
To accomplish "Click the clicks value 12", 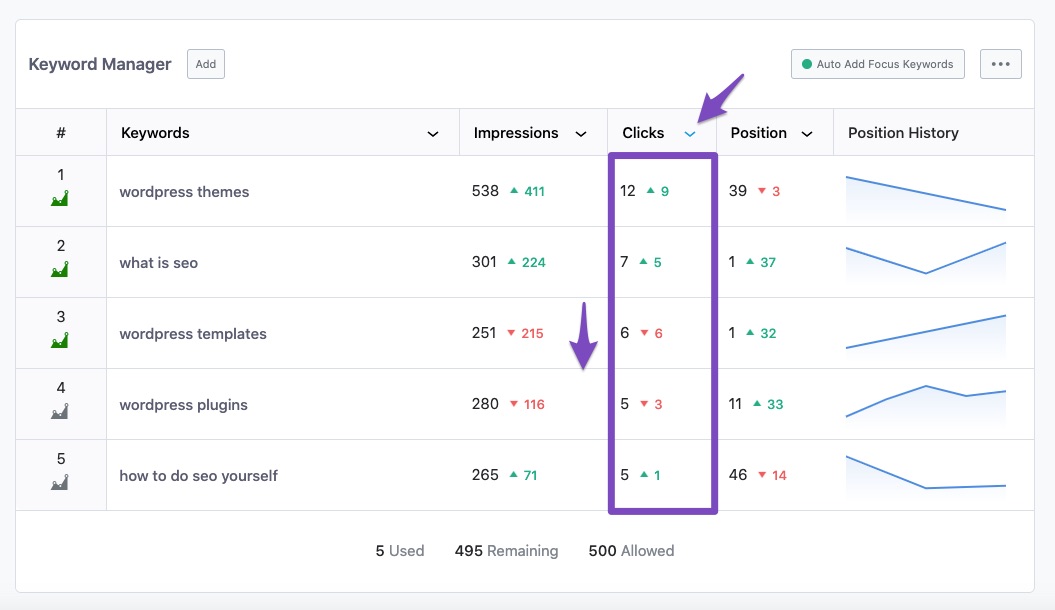I will tap(628, 191).
